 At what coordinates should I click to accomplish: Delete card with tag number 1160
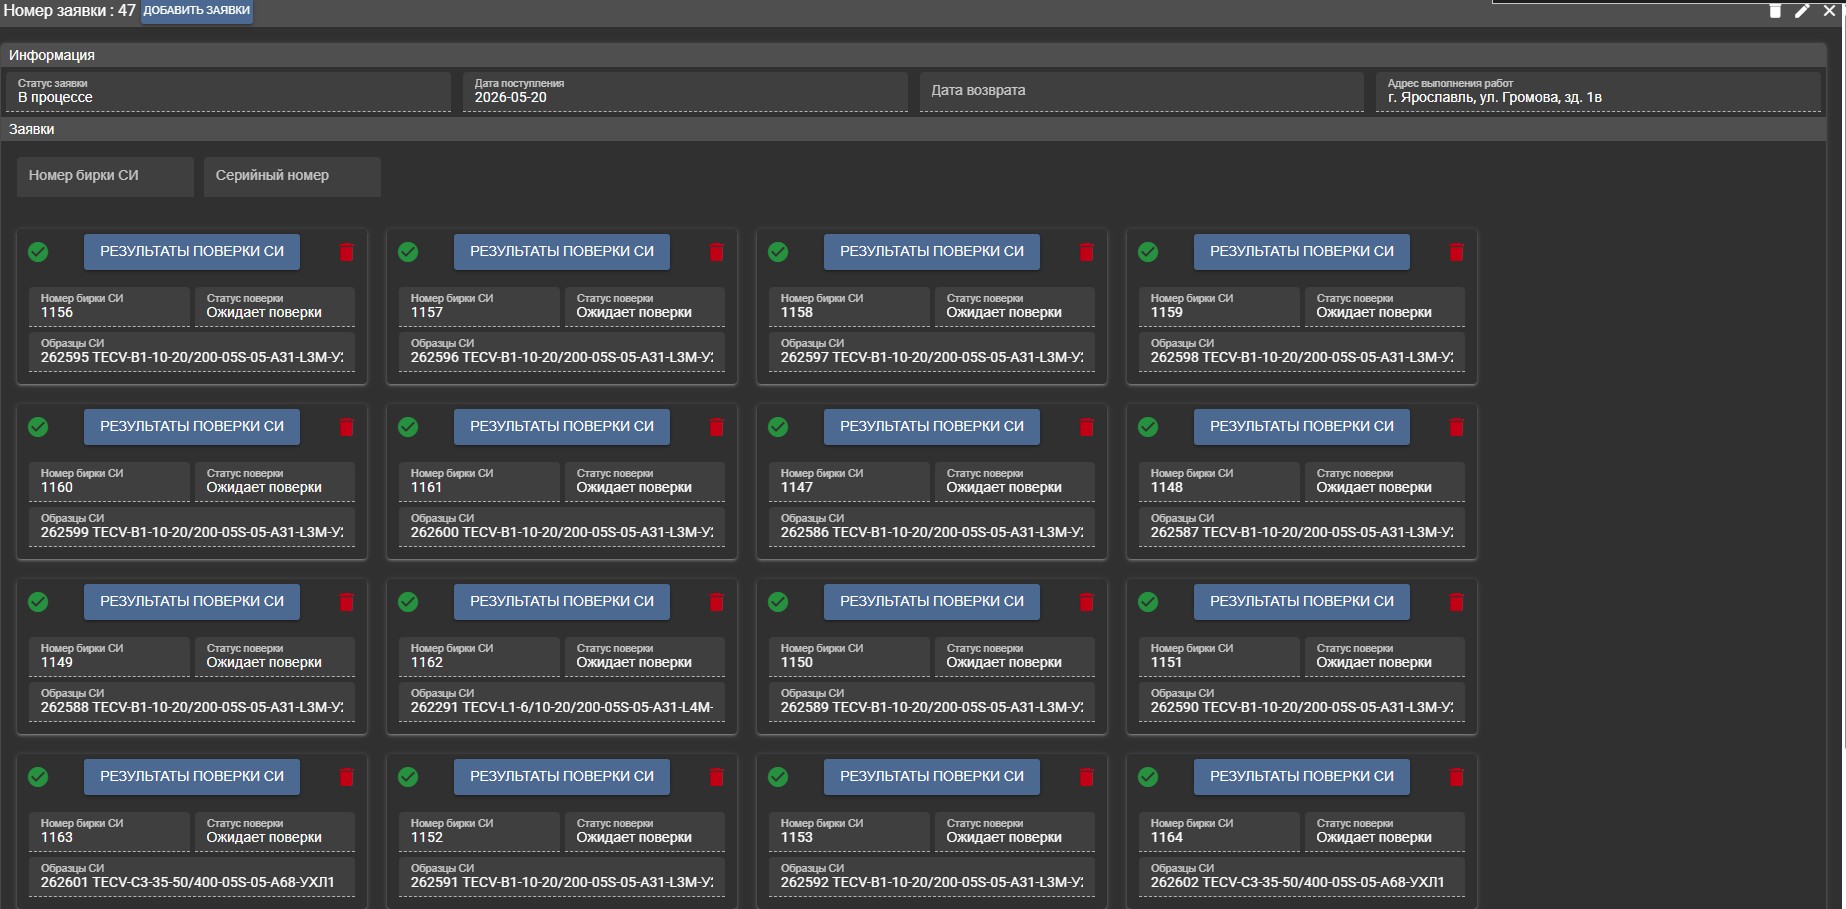[x=346, y=427]
